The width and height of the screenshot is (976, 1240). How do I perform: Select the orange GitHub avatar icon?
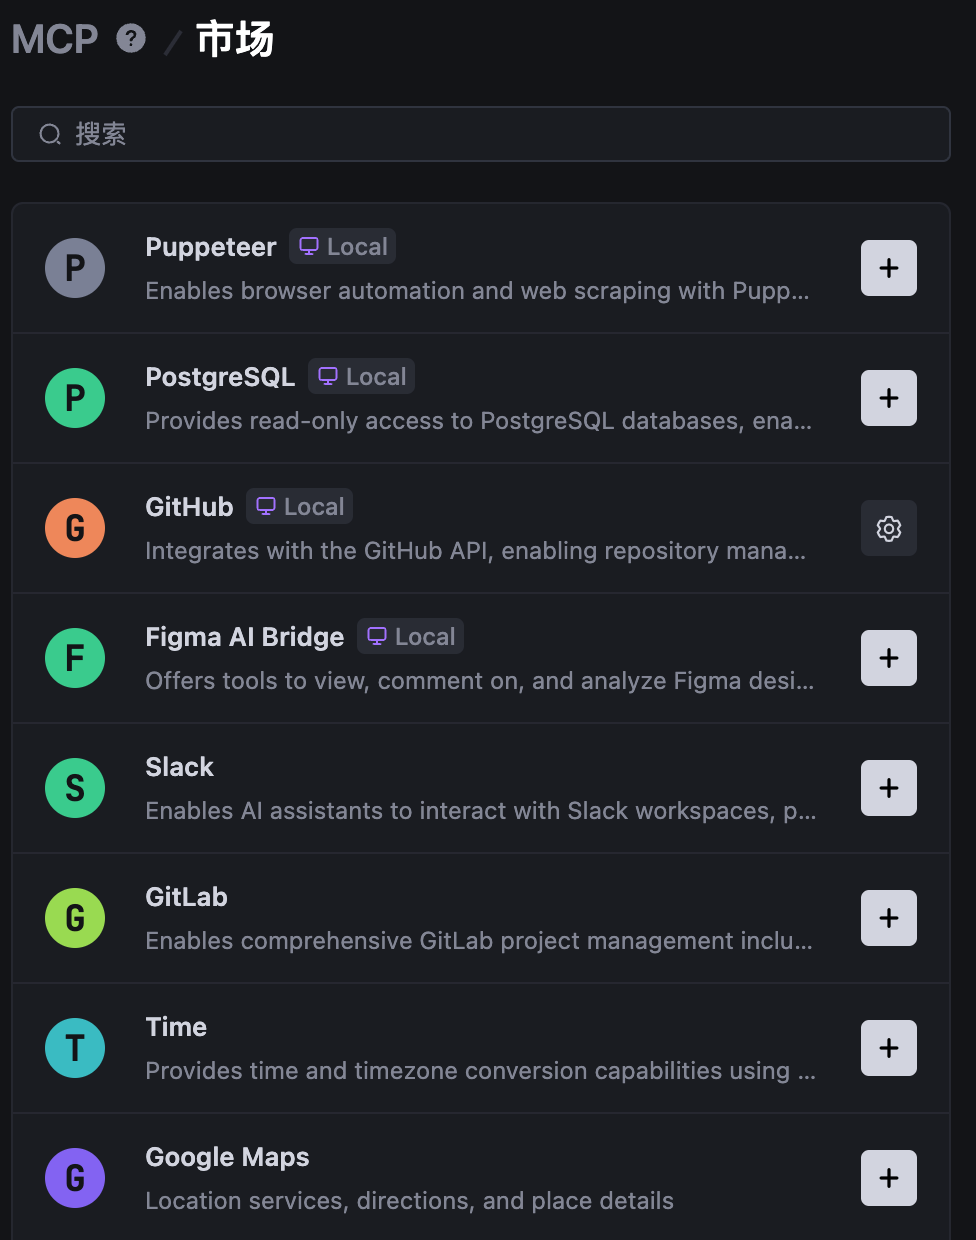tap(75, 528)
